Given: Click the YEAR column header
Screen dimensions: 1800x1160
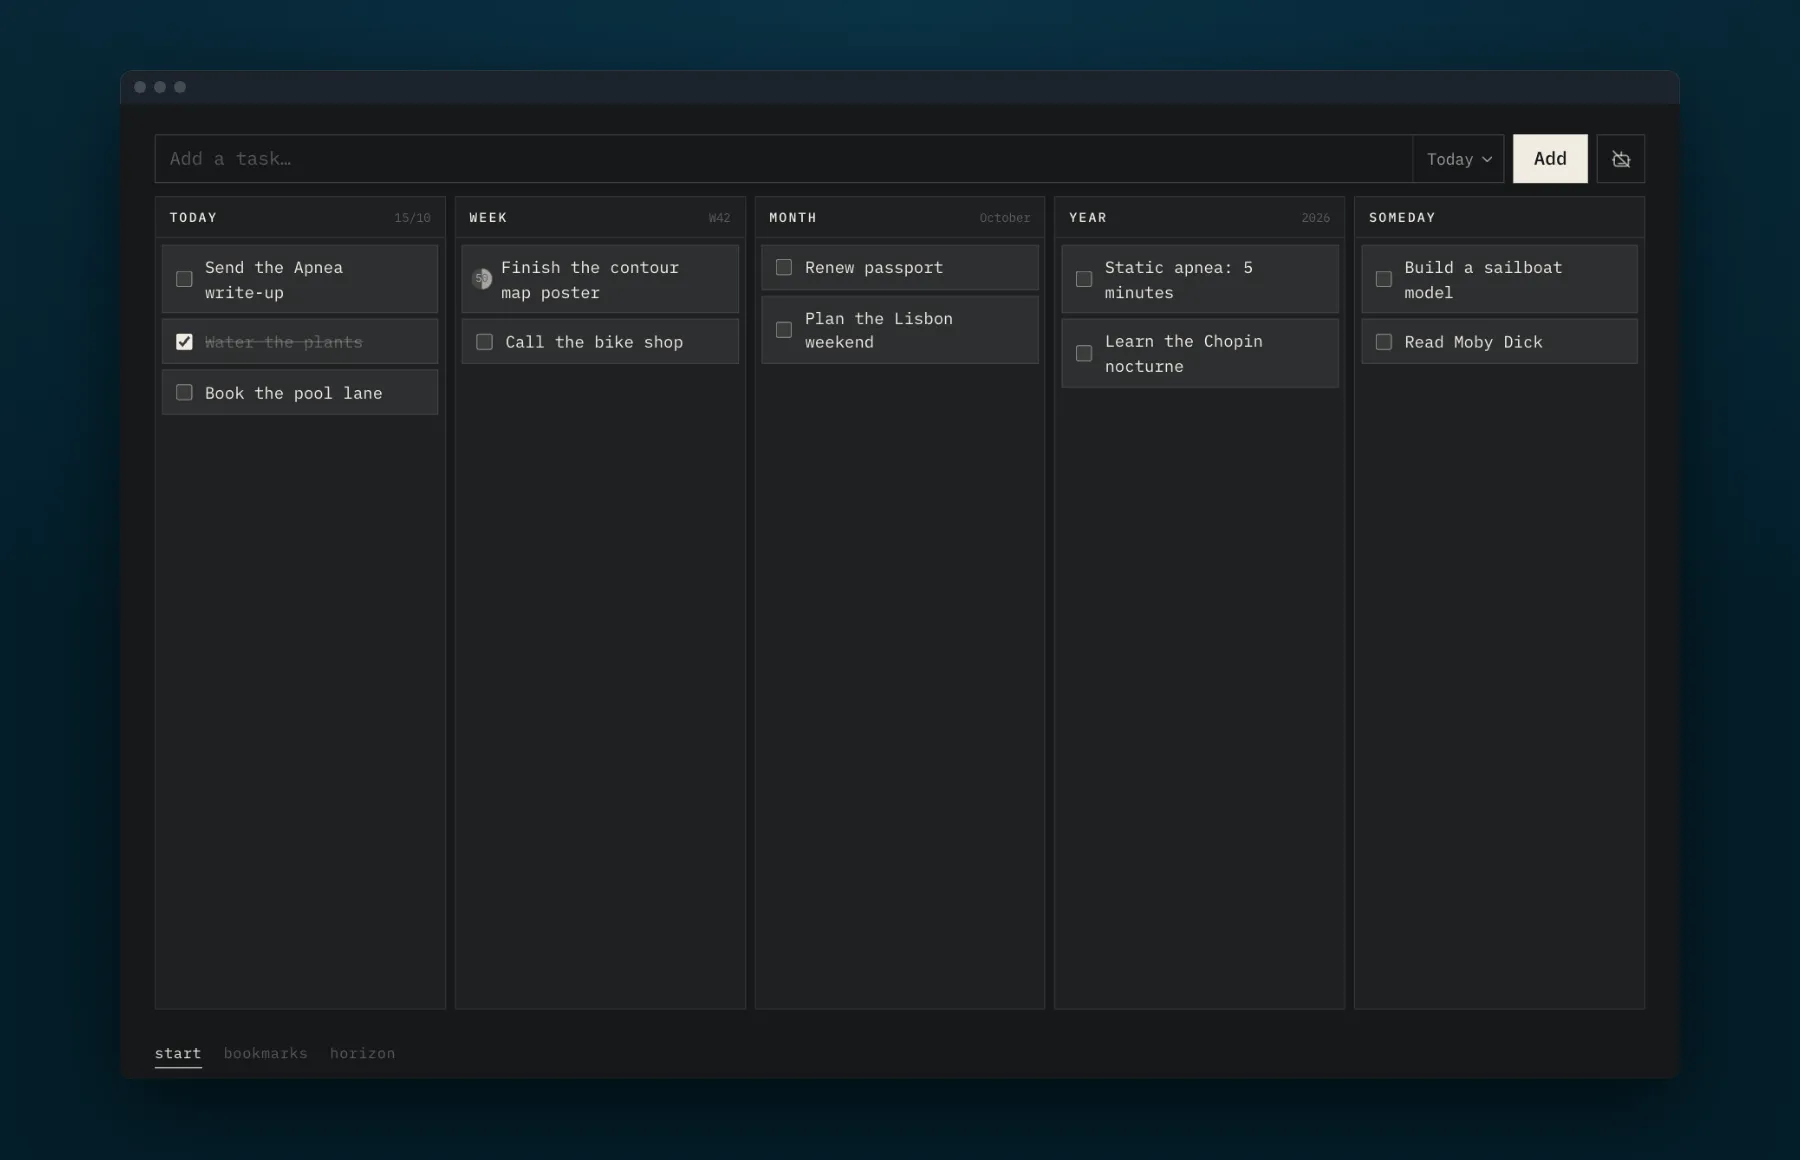Looking at the screenshot, I should 1088,218.
